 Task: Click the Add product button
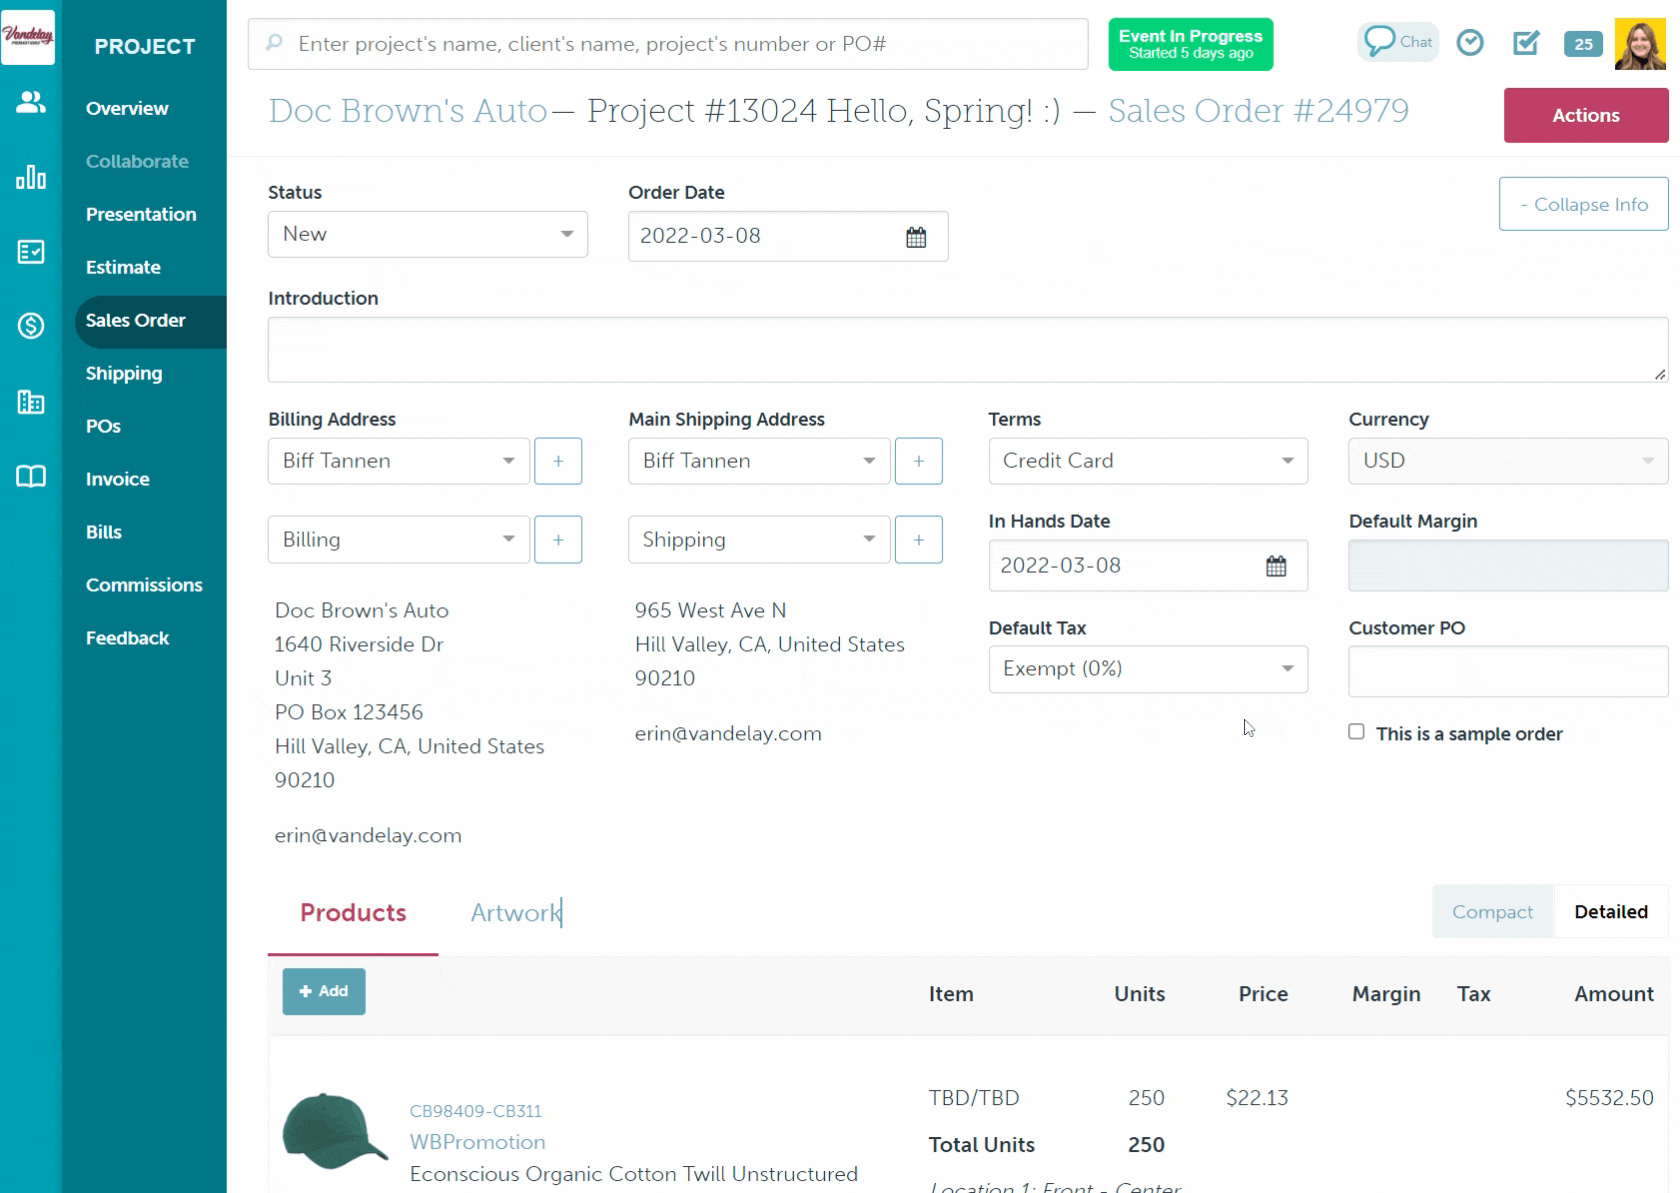tap(323, 991)
